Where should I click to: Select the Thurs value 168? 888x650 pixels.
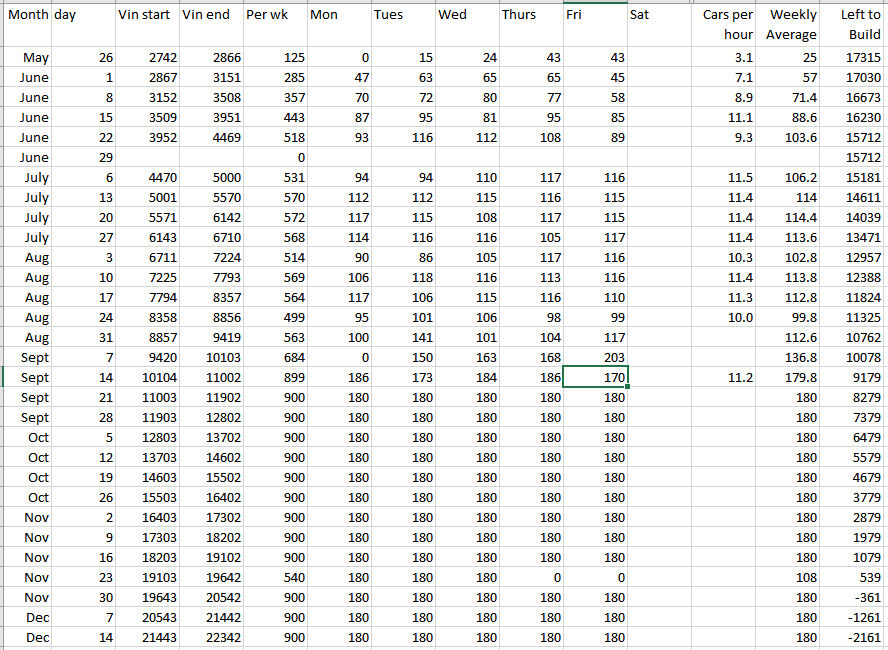click(532, 358)
